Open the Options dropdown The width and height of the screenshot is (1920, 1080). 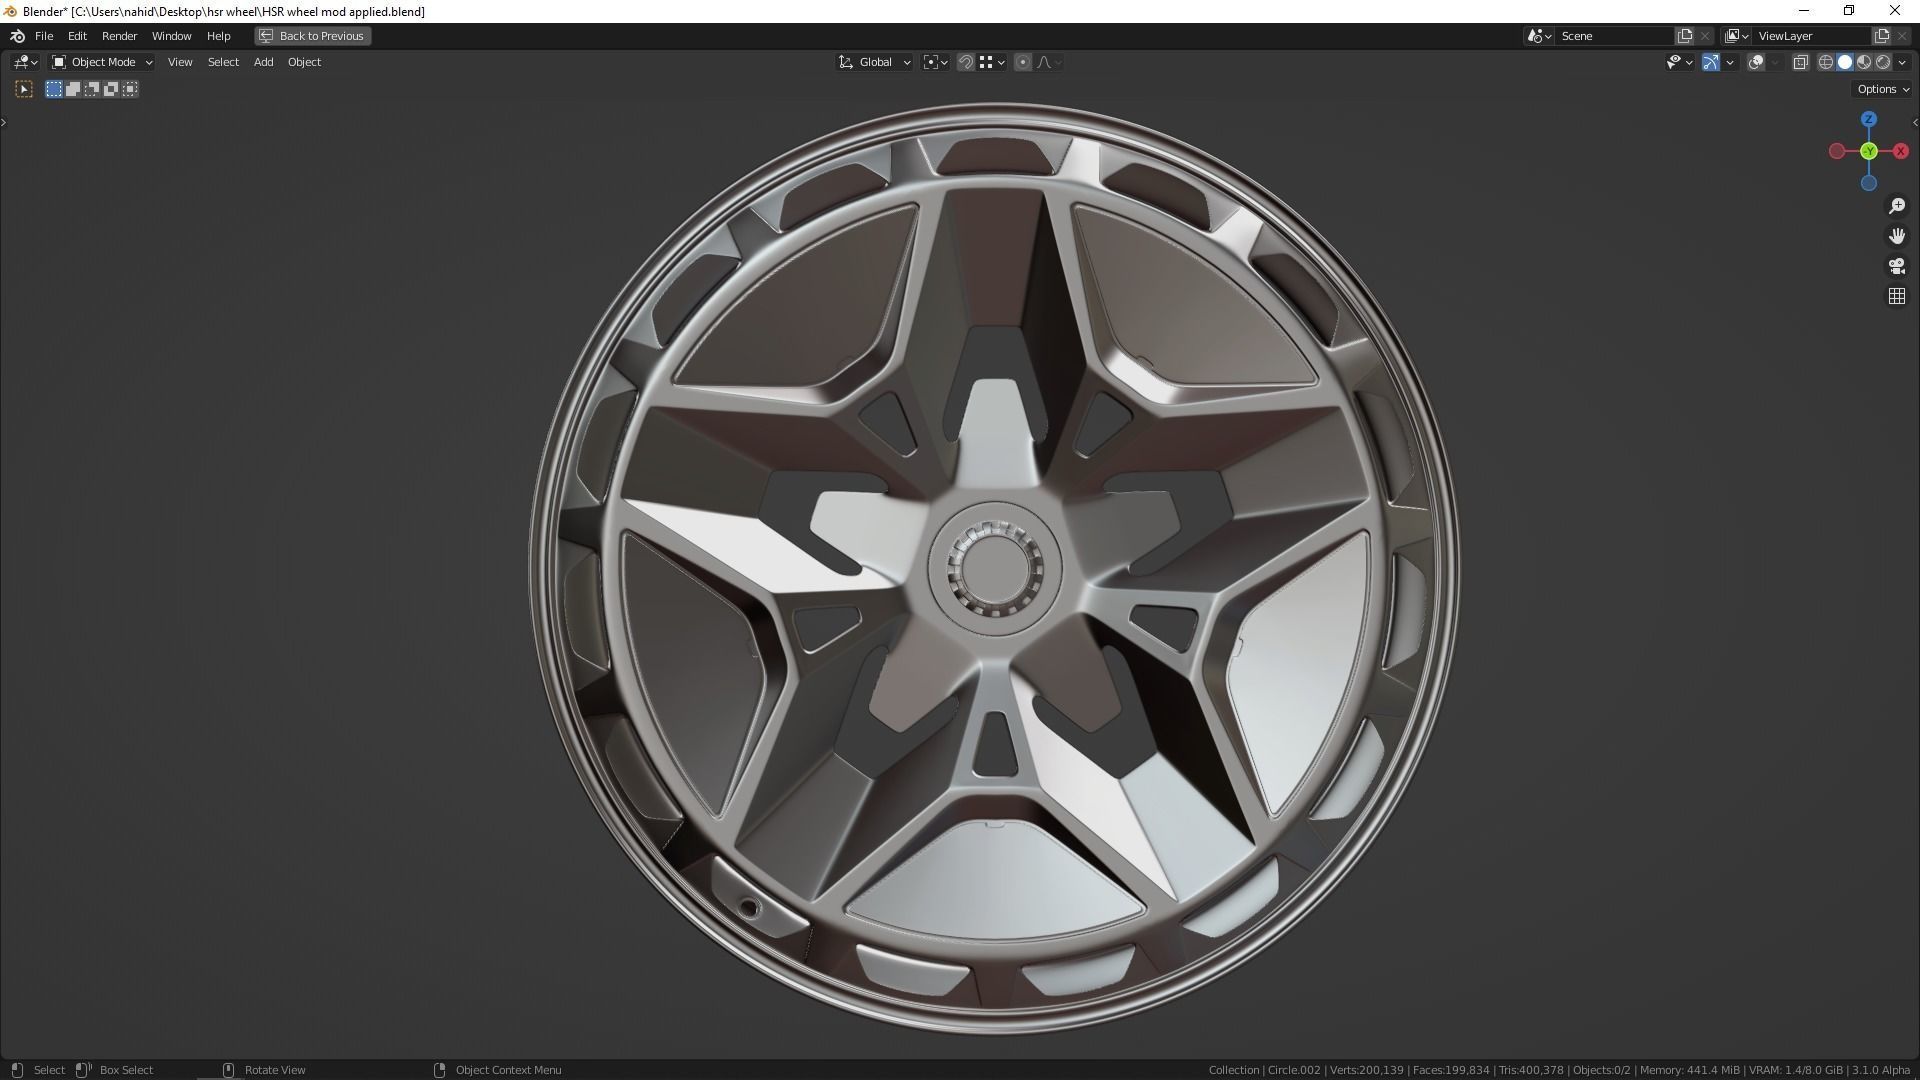click(1881, 89)
